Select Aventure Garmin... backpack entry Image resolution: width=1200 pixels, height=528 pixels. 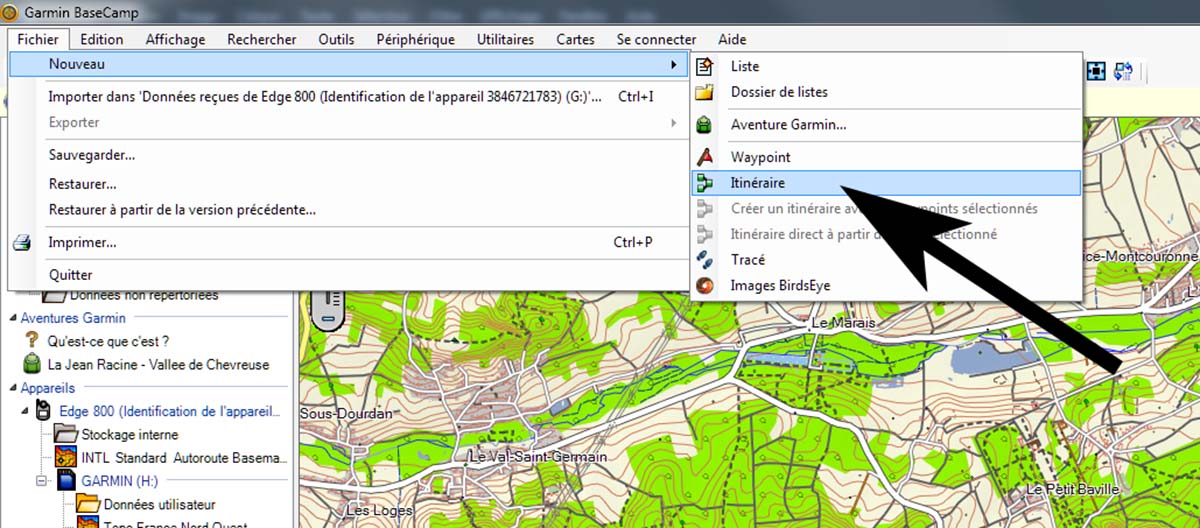[x=886, y=125]
